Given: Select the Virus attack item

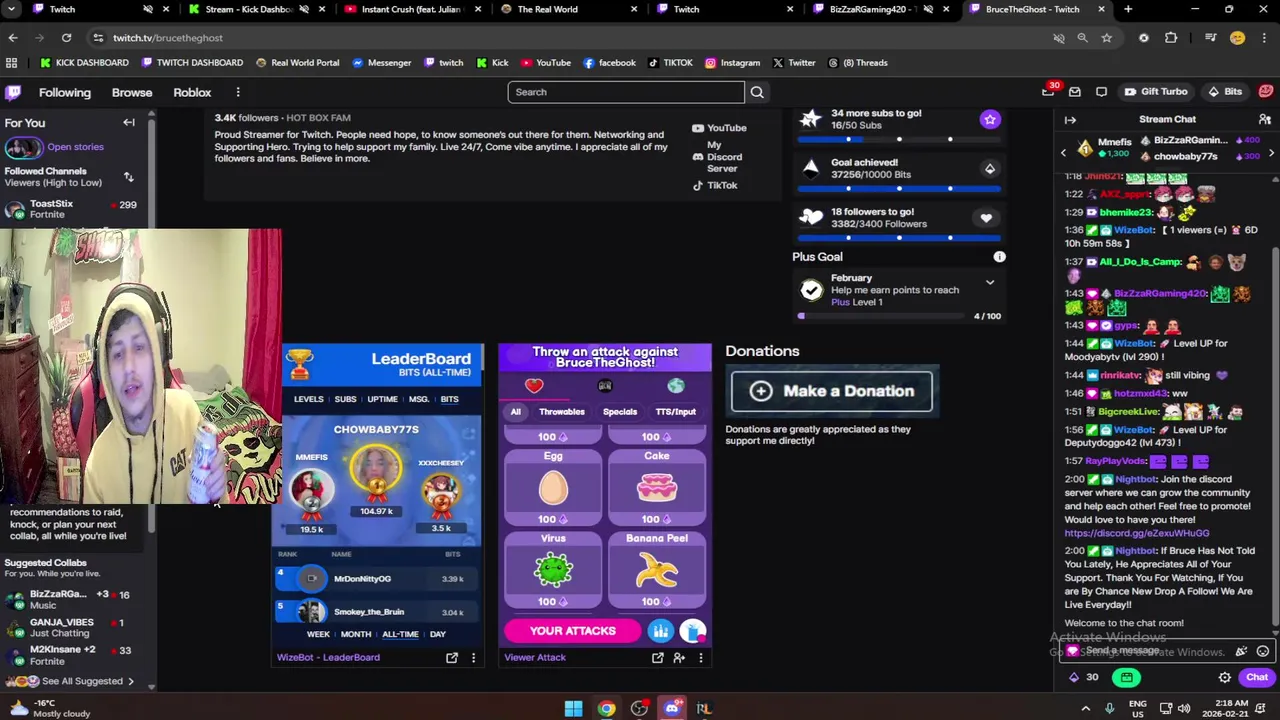Looking at the screenshot, I should click(x=553, y=569).
